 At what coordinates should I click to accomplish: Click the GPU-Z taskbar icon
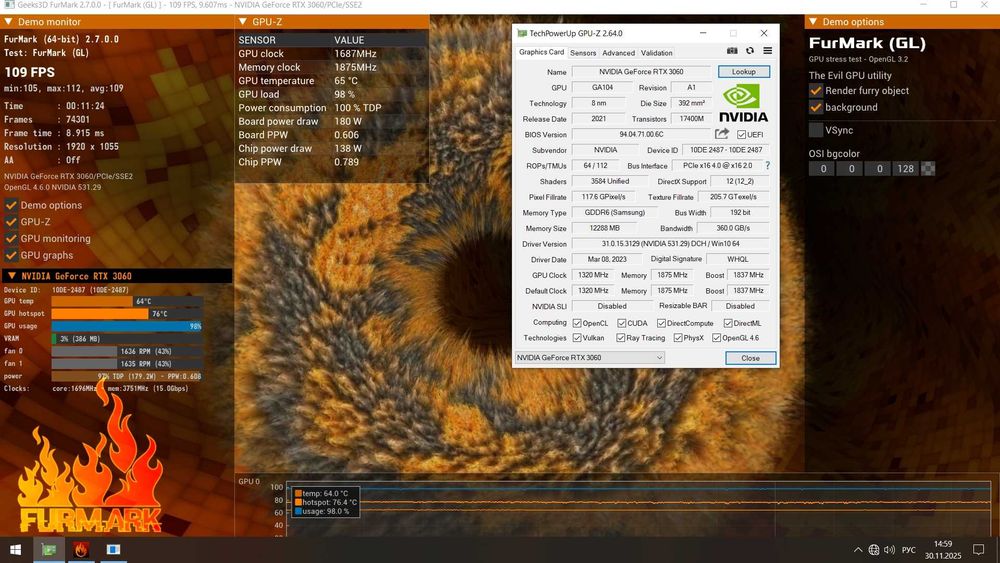click(x=48, y=550)
